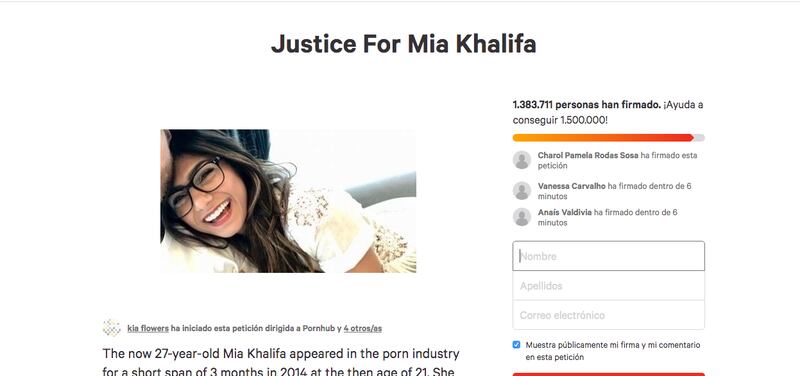The width and height of the screenshot is (800, 376).
Task: Click kia flowers profile avatar icon
Action: click(111, 328)
